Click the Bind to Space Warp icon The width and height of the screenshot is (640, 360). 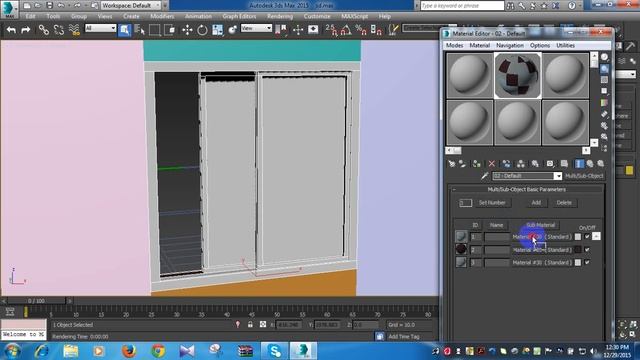(74, 29)
